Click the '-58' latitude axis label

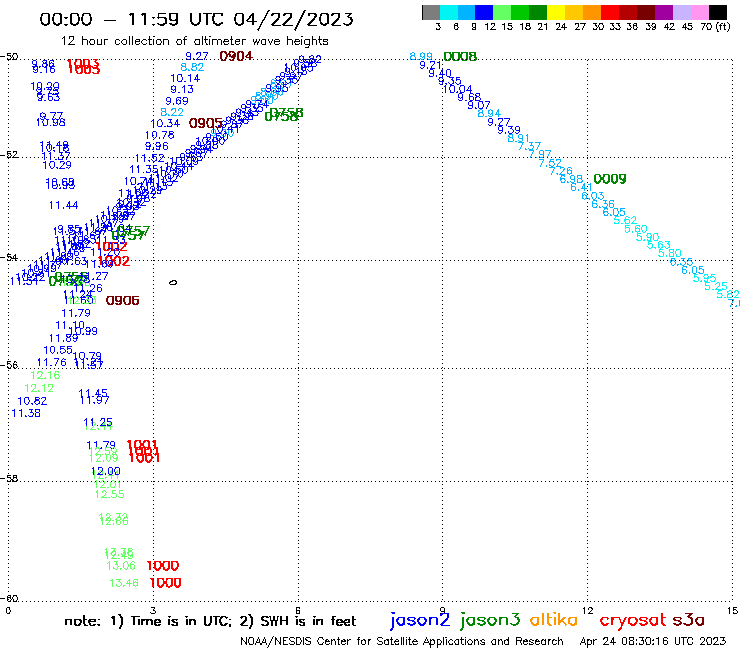(9, 479)
